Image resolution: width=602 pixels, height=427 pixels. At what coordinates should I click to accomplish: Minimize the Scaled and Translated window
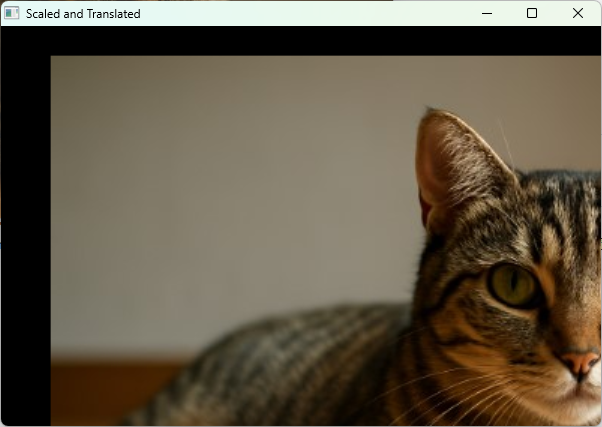coord(487,13)
